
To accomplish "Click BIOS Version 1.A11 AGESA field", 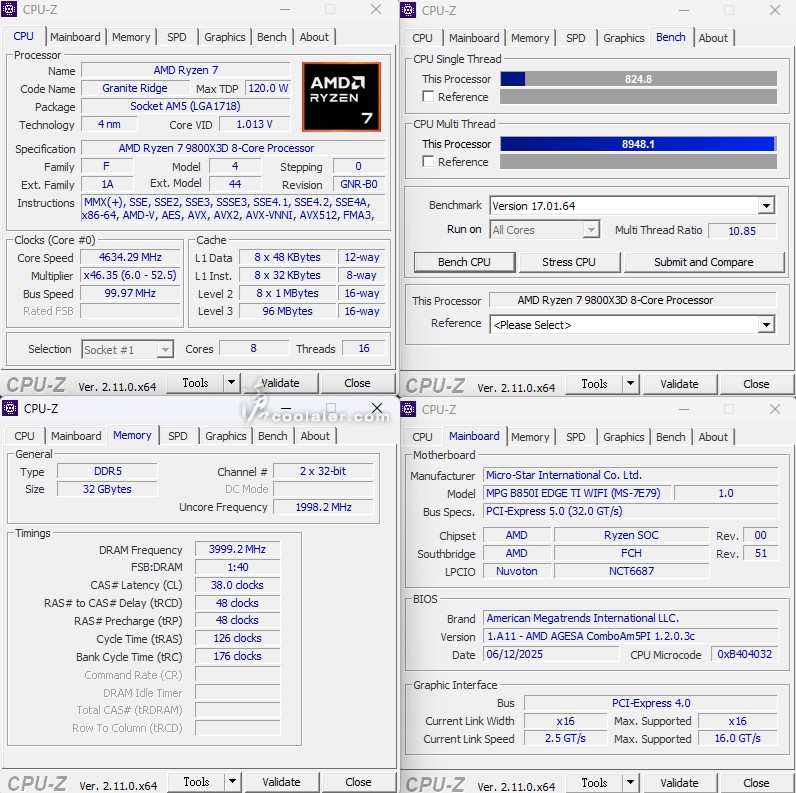I will 631,636.
